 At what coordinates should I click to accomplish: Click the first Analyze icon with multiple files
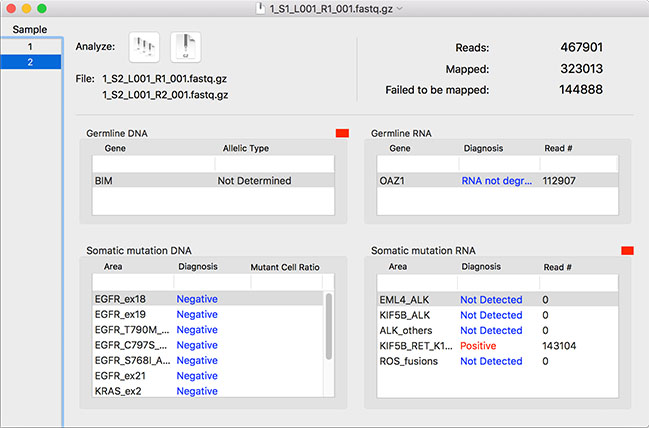click(x=144, y=47)
